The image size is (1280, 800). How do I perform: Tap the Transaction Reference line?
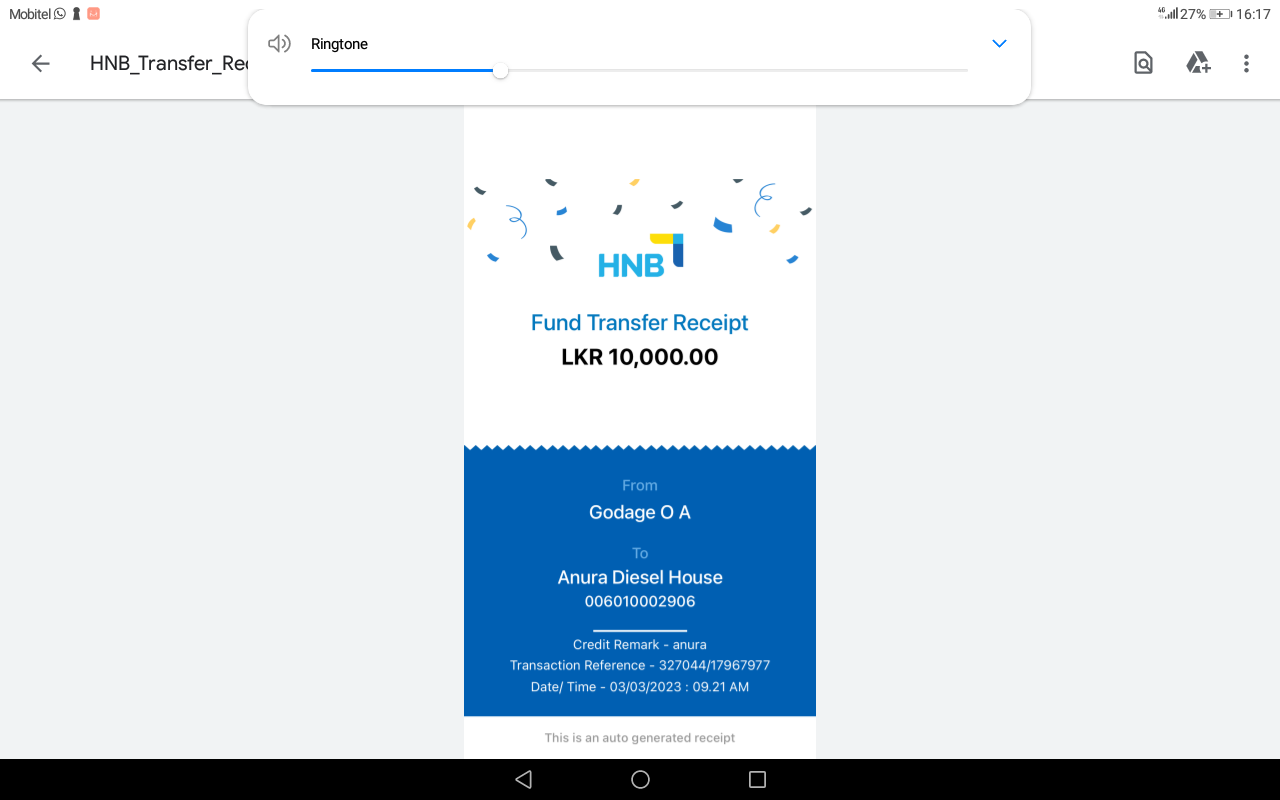click(x=639, y=665)
